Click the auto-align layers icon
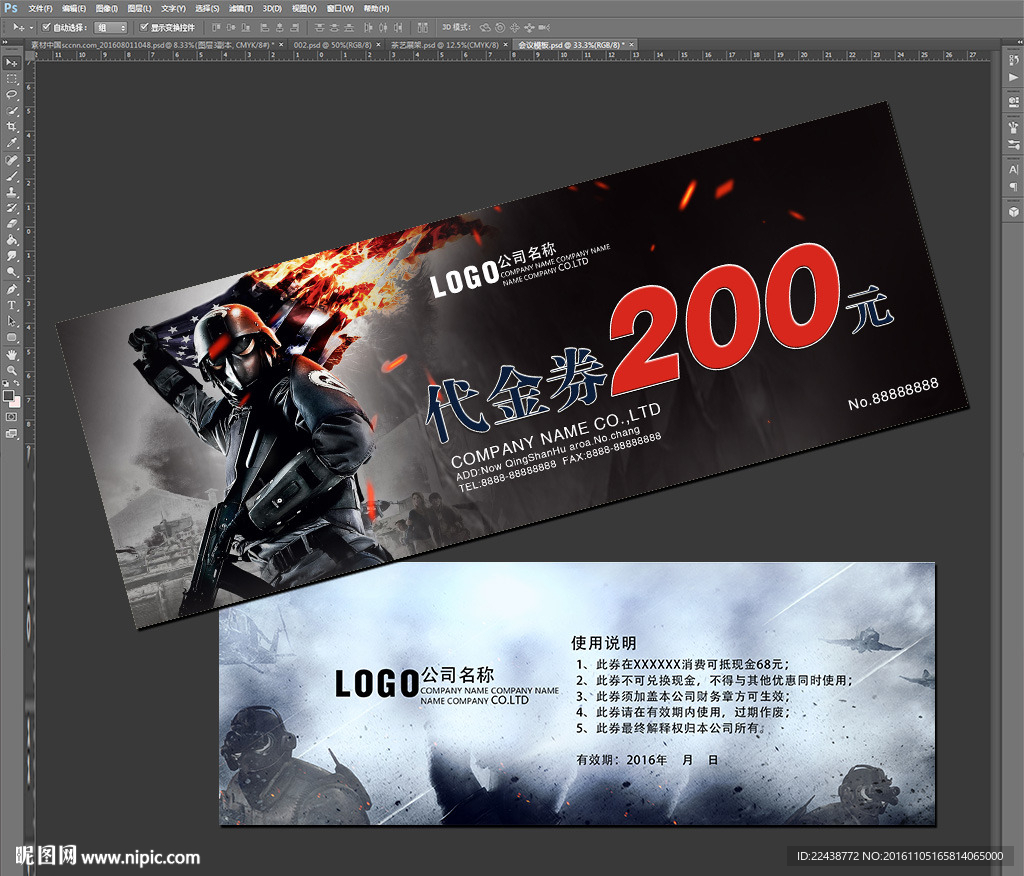Viewport: 1024px width, 876px height. click(423, 27)
